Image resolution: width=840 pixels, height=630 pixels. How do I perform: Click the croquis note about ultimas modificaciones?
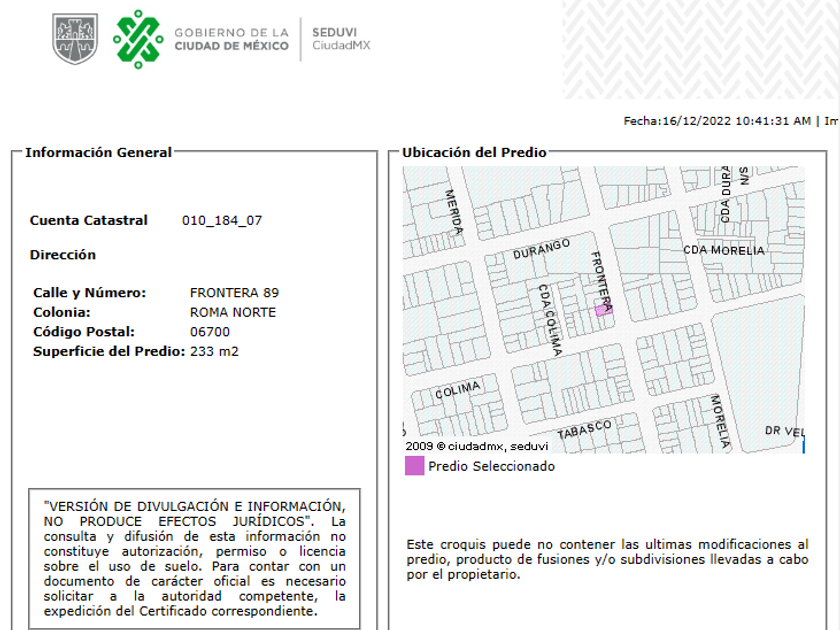(607, 559)
